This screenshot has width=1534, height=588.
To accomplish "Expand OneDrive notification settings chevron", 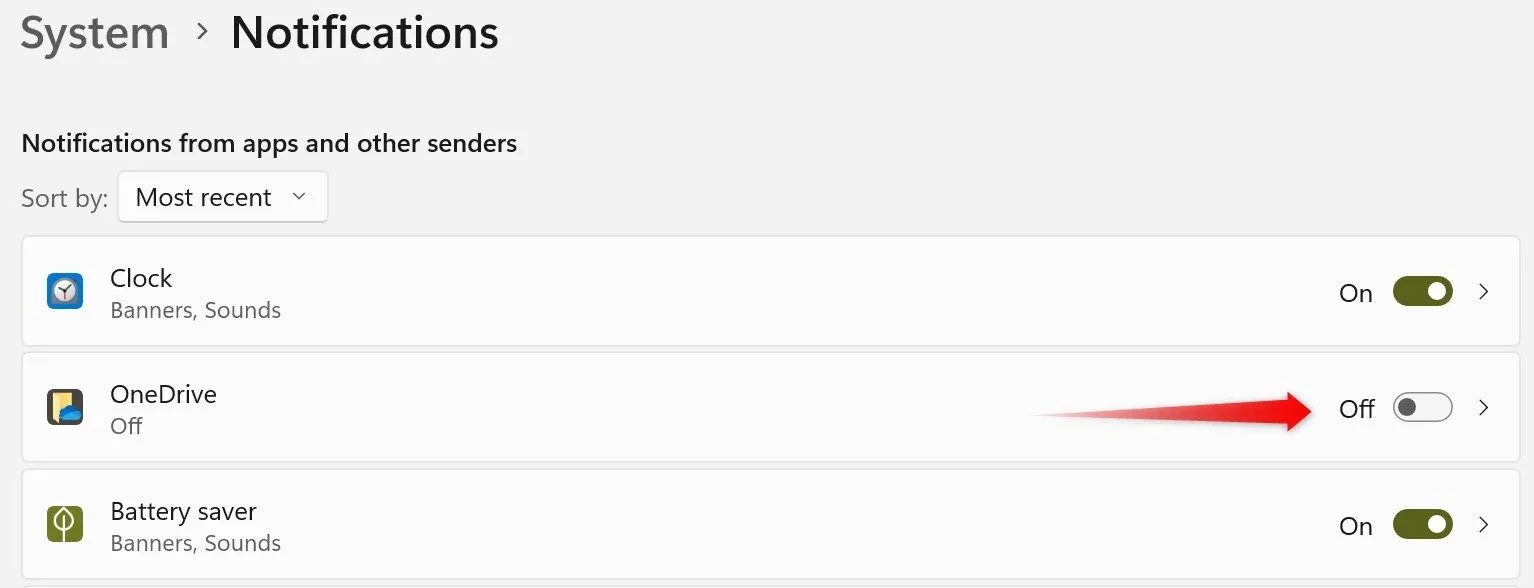I will [1484, 408].
